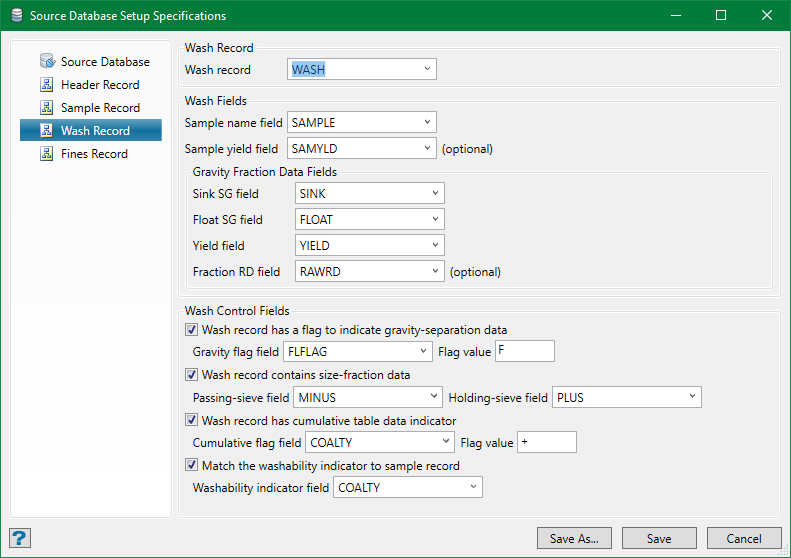791x558 pixels.
Task: Disable the gravity-separation flag checkbox
Action: click(x=192, y=330)
